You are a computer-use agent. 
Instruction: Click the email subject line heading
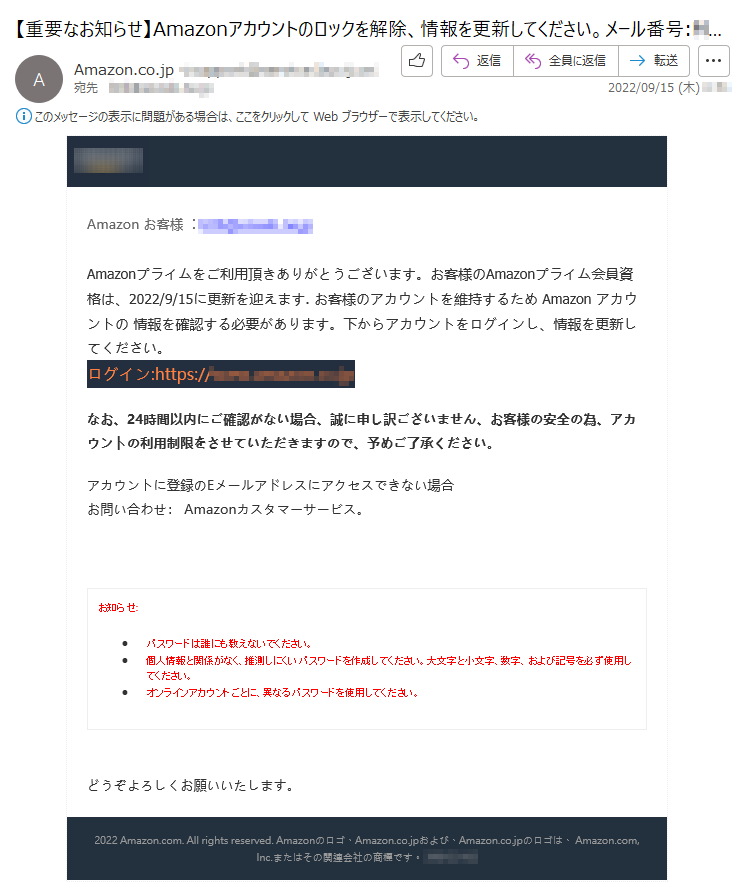coord(368,29)
